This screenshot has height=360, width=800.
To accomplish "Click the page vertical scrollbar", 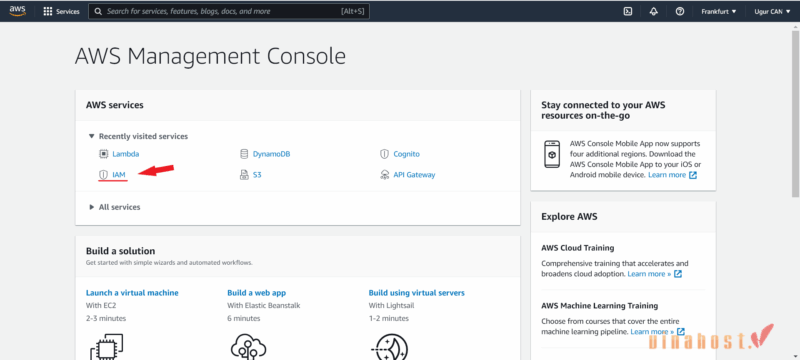I will click(x=795, y=112).
